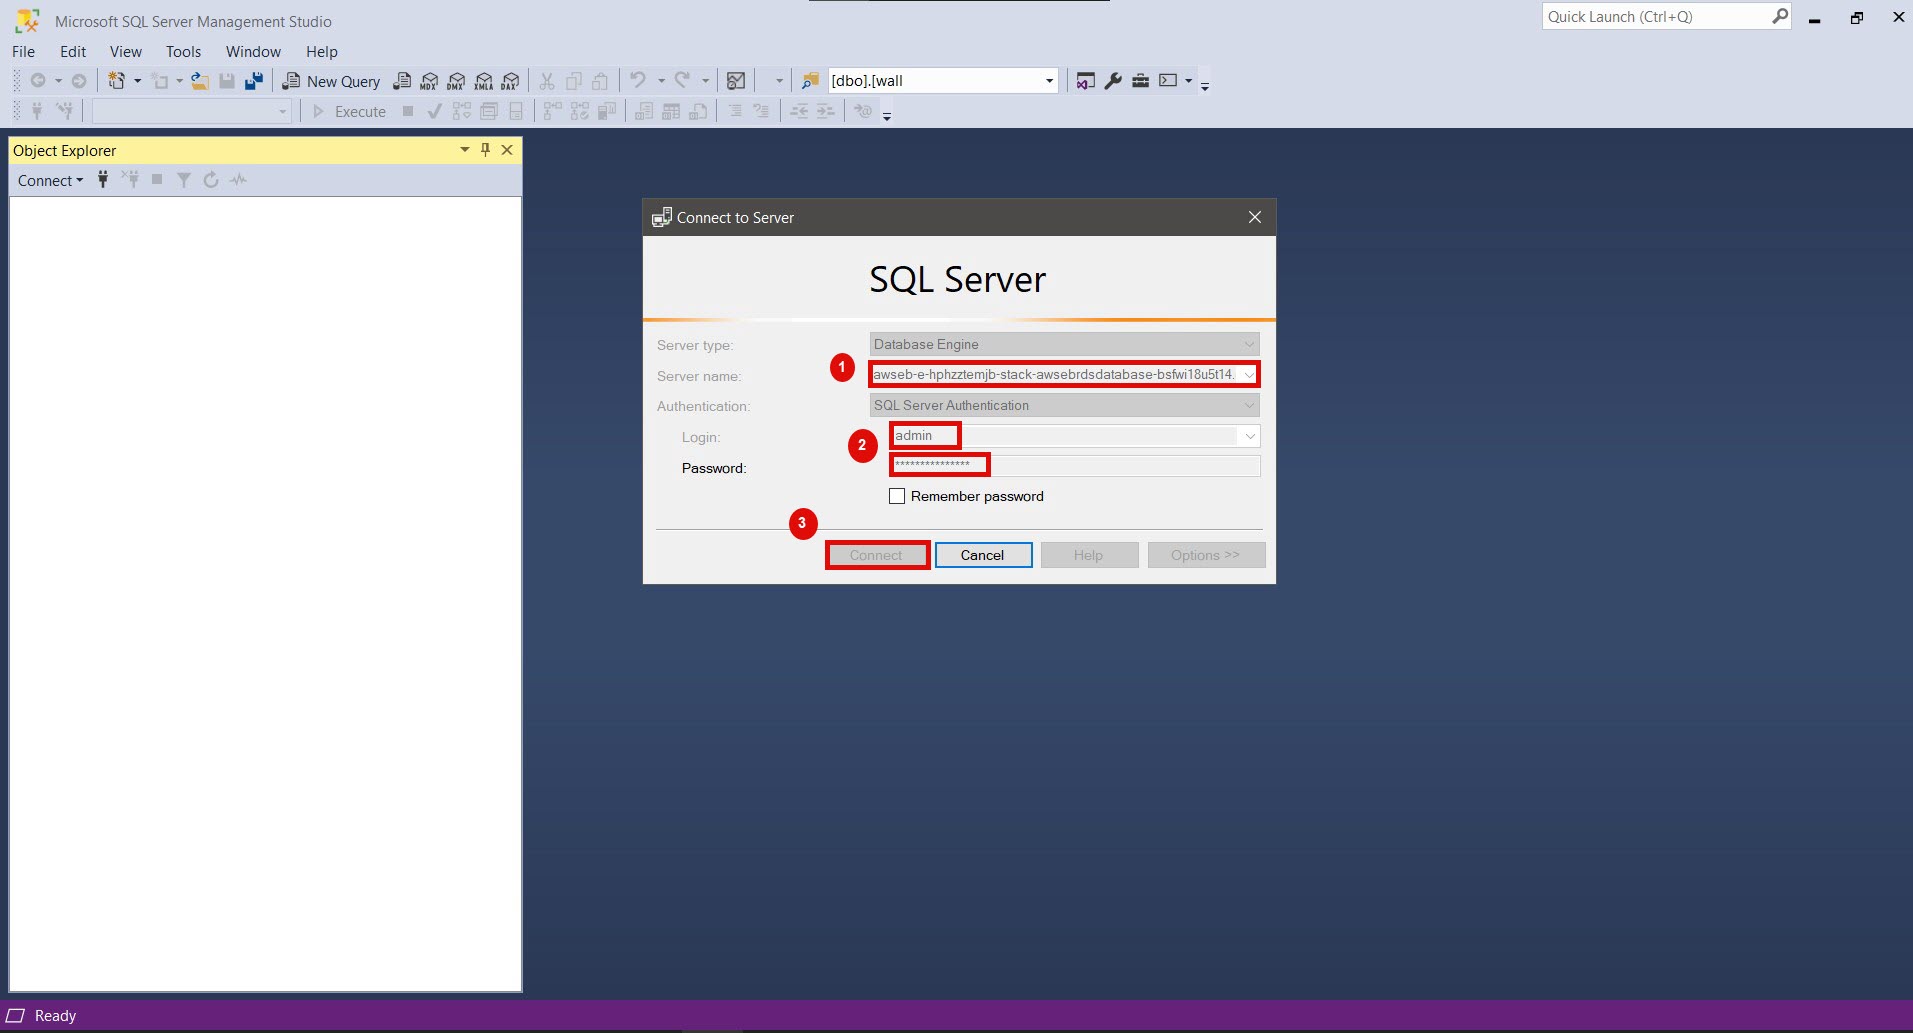Click the Cancel button

[x=983, y=555]
